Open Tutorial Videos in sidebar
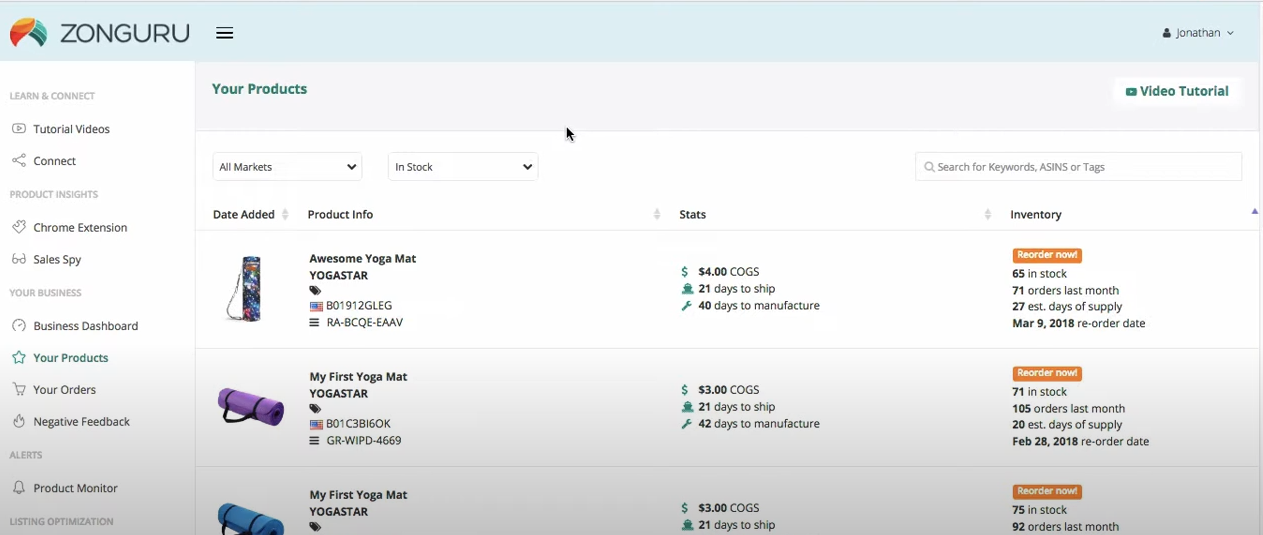This screenshot has width=1263, height=535. (x=71, y=129)
